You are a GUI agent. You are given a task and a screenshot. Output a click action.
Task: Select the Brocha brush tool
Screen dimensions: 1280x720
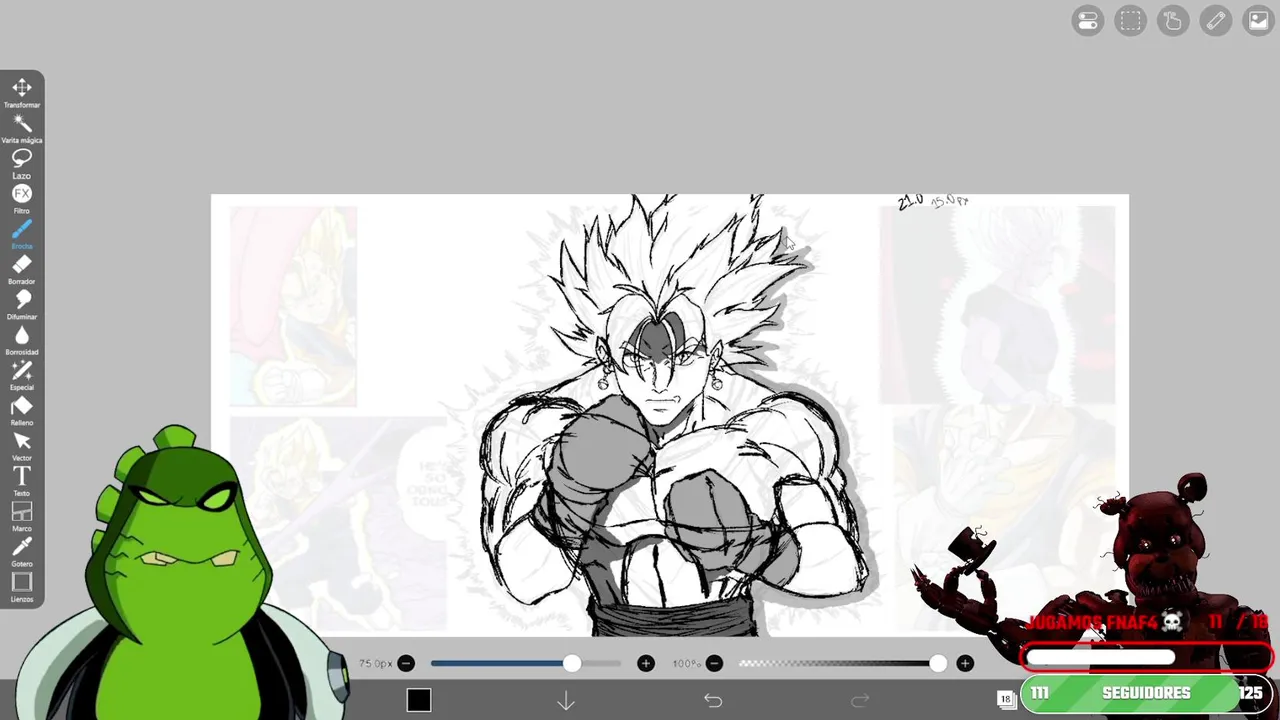tap(22, 234)
